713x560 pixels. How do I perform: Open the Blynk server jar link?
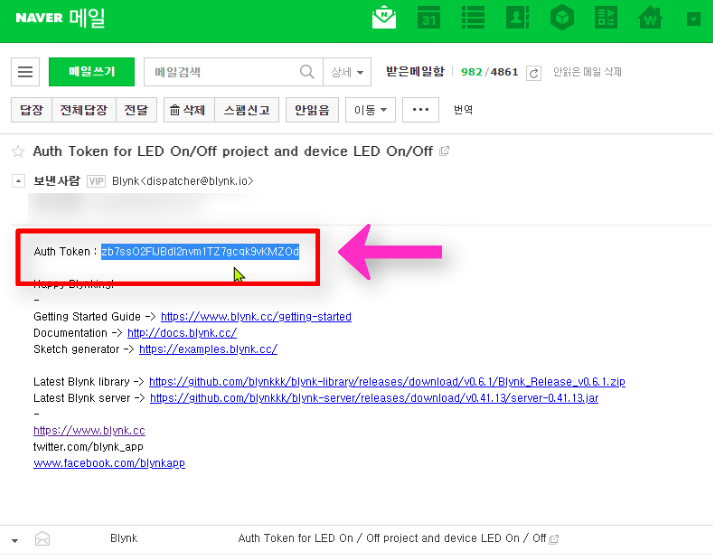[x=374, y=398]
